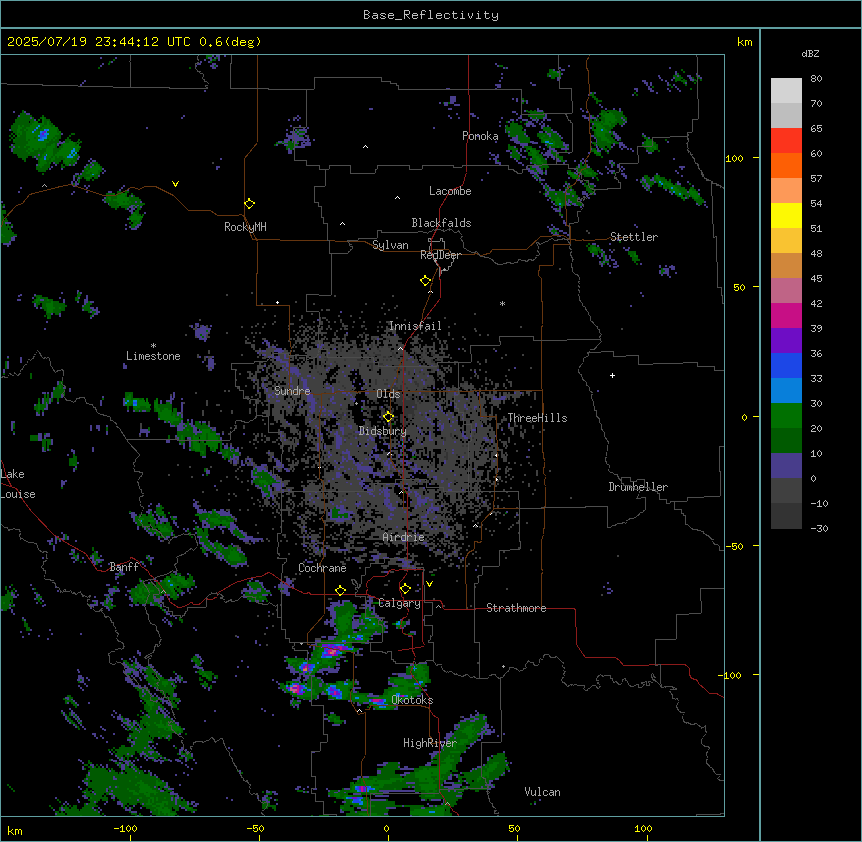Click the Ponoka city label

coord(480,136)
